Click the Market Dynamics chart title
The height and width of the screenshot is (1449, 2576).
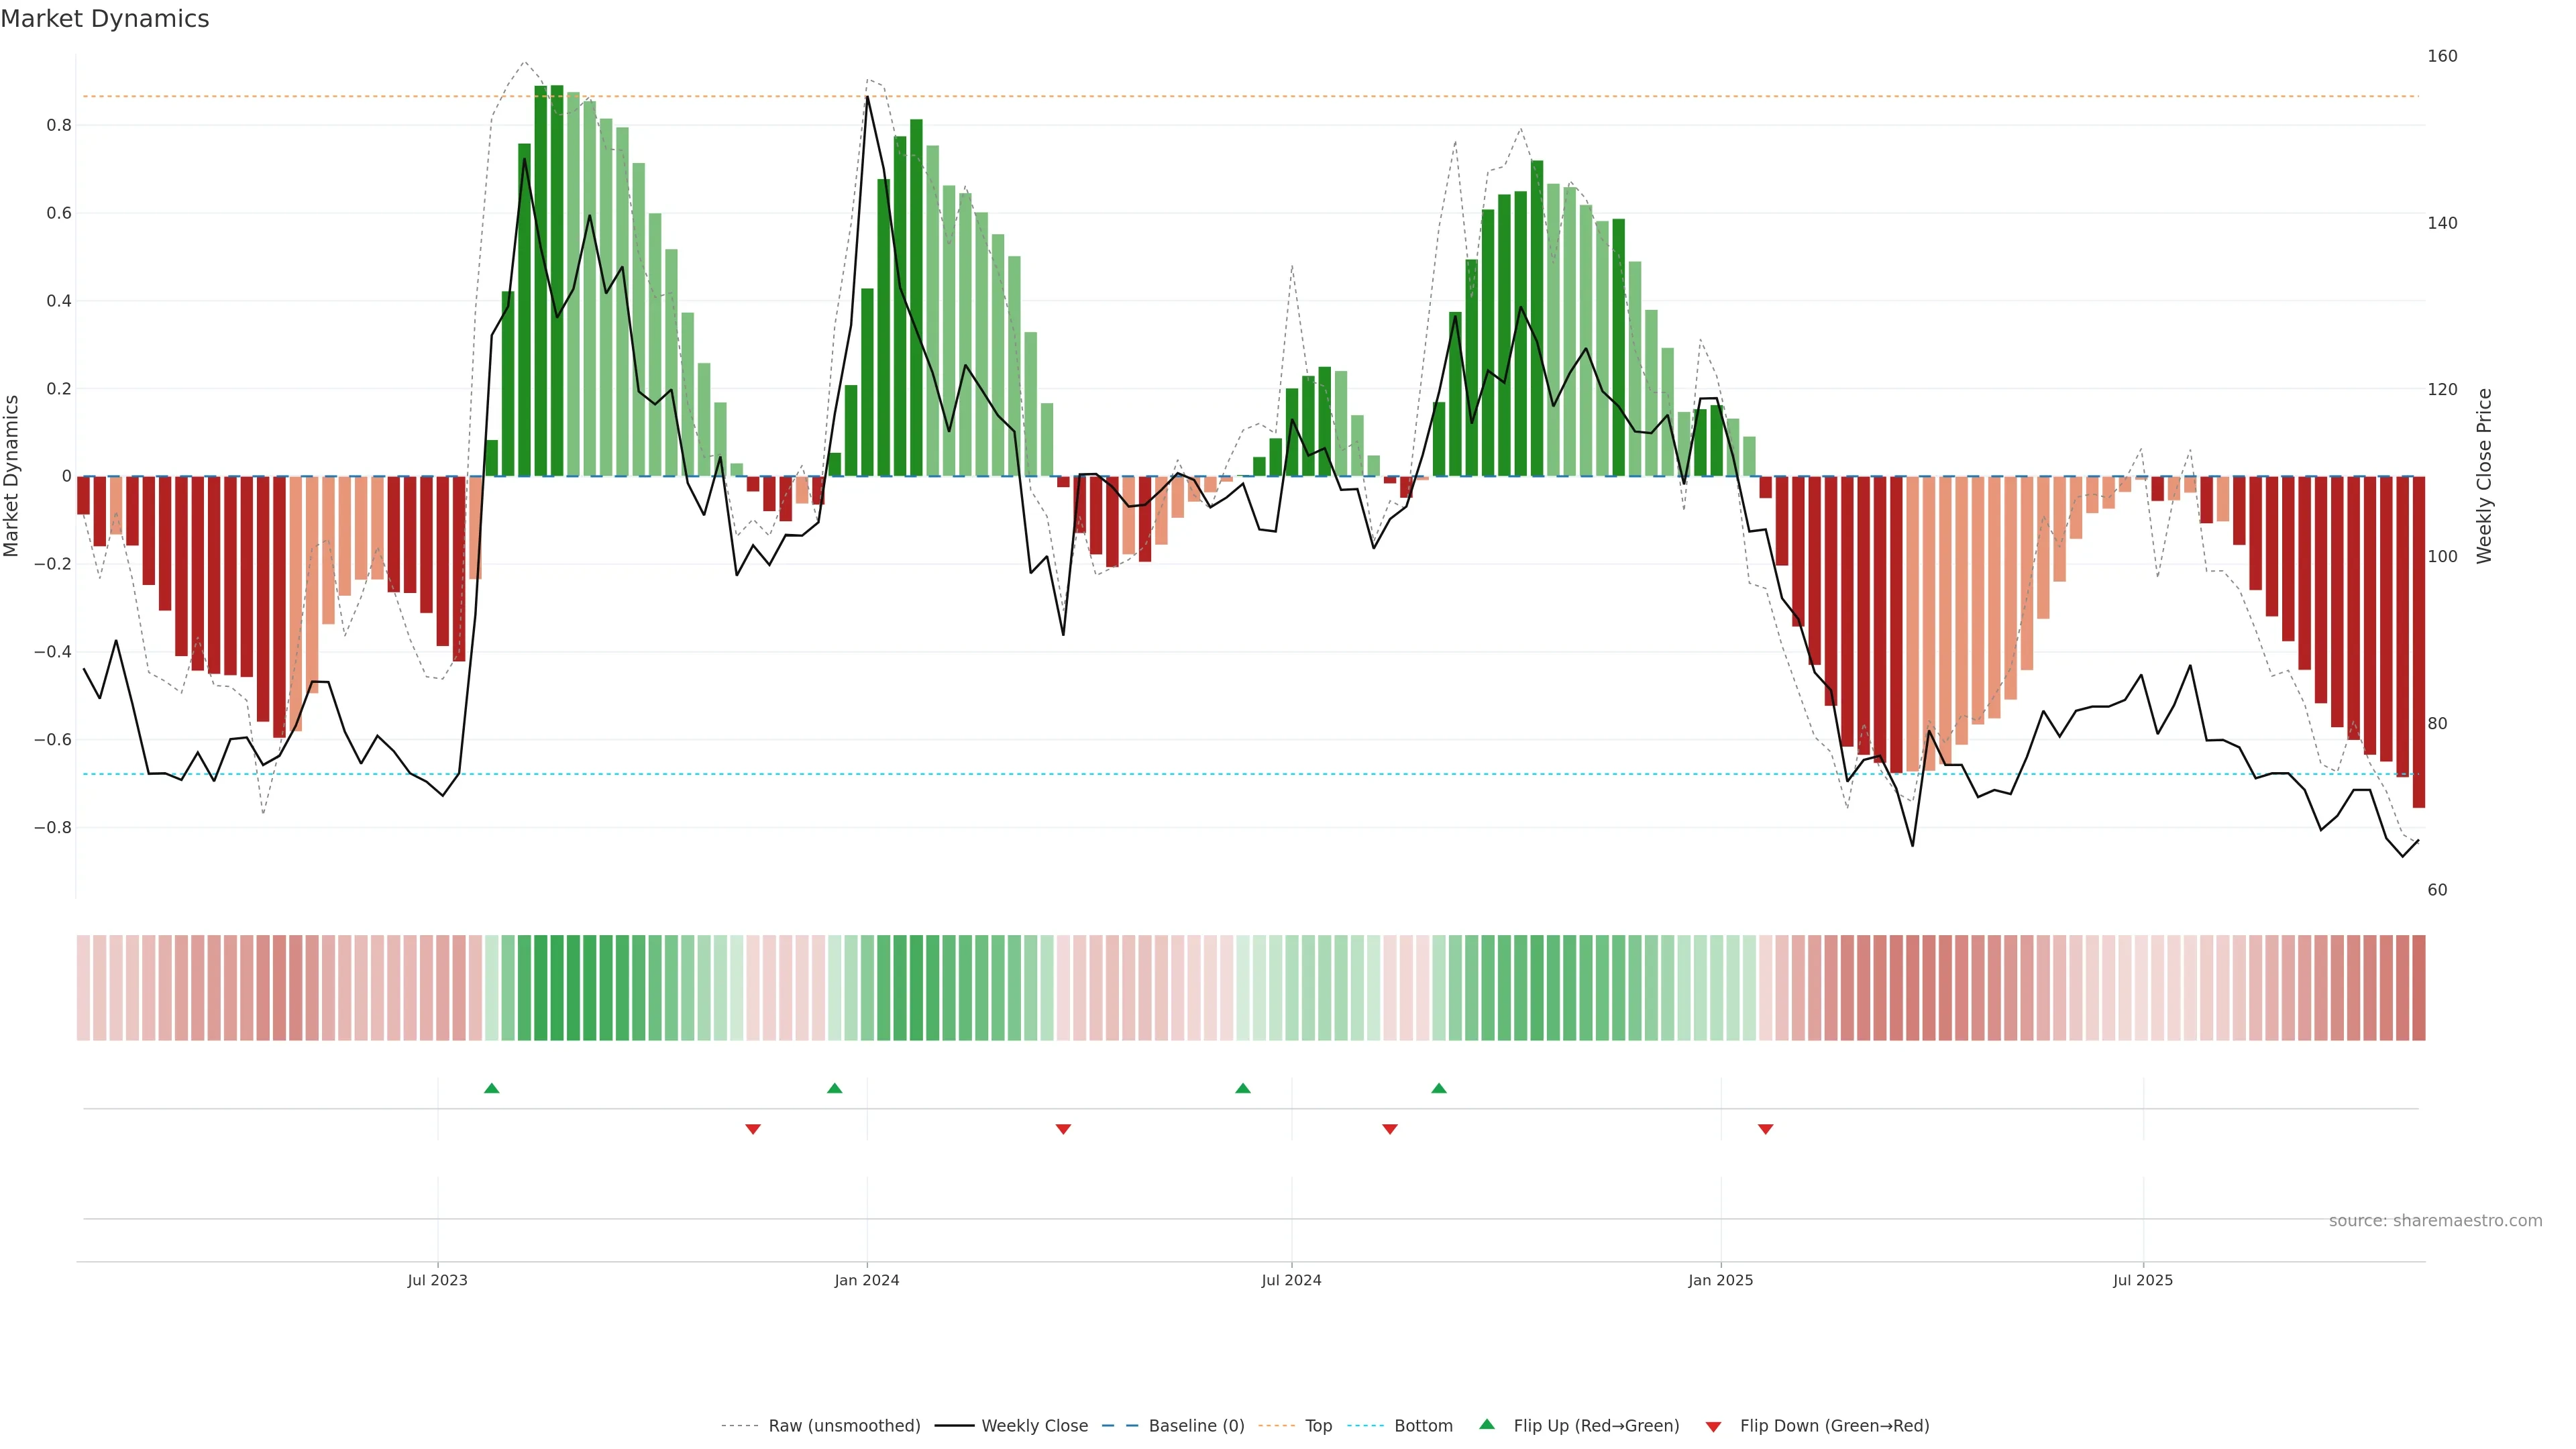105,19
